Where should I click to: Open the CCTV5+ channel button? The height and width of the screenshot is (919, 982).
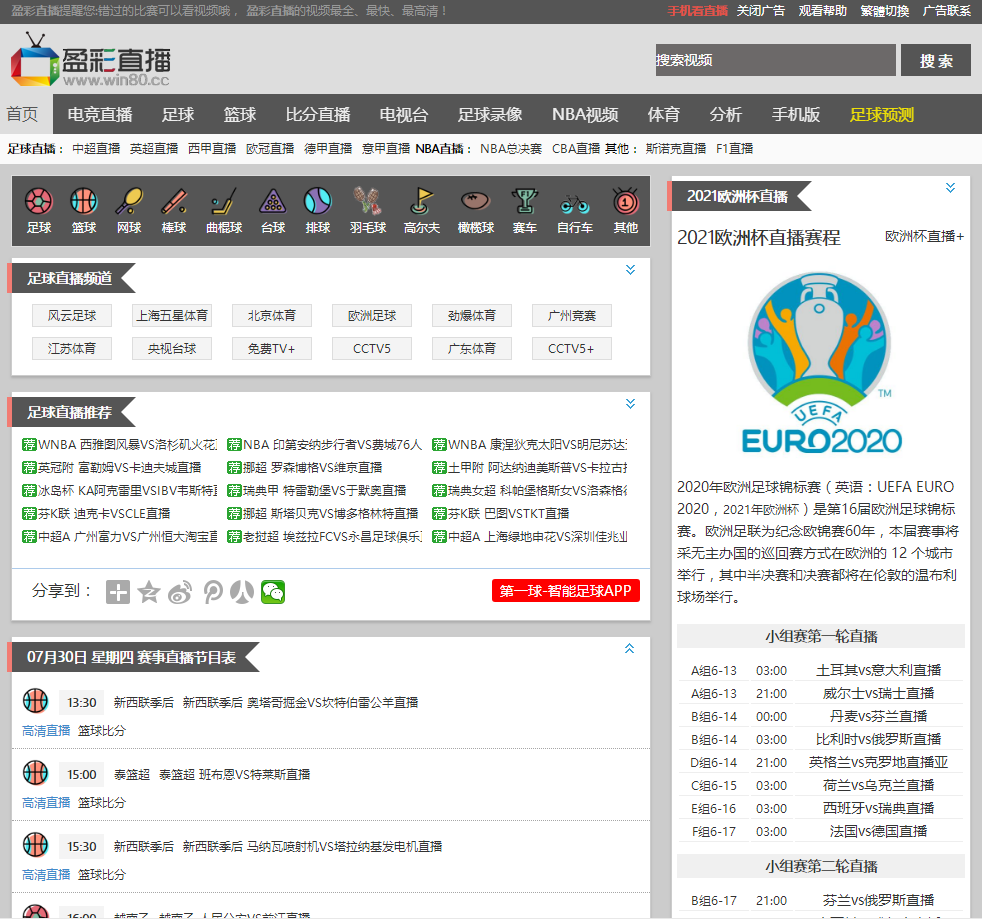click(x=571, y=349)
